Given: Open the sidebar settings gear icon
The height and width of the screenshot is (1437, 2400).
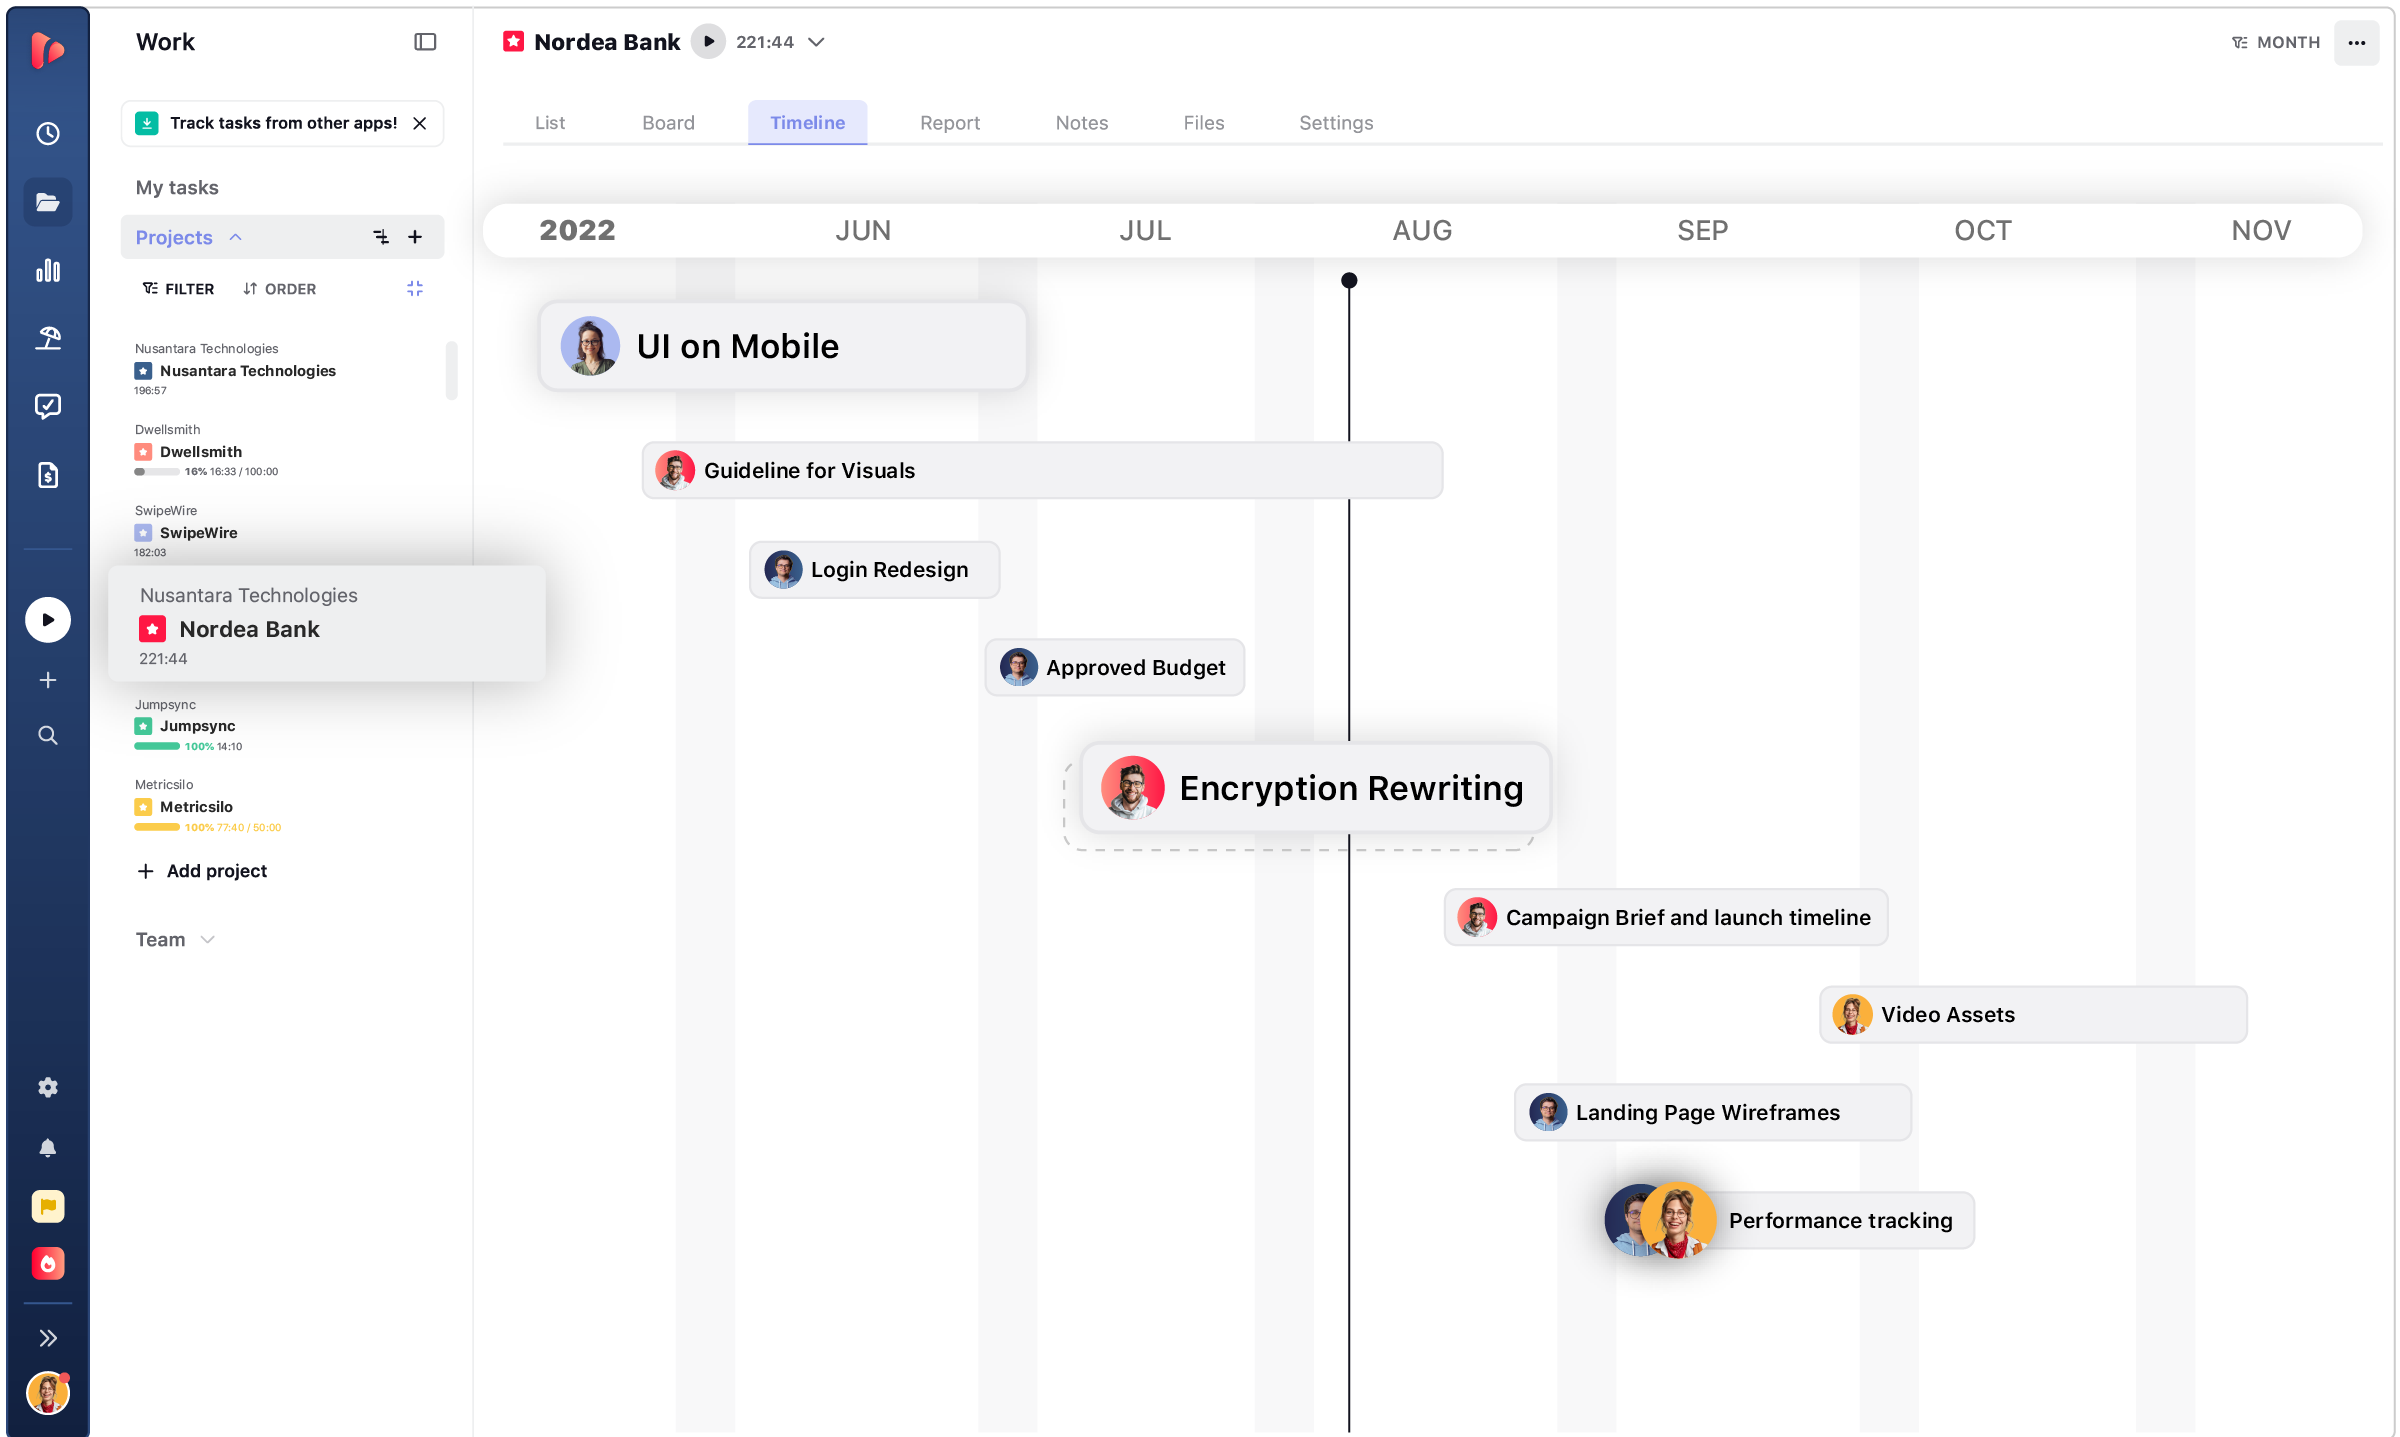Looking at the screenshot, I should 48,1087.
